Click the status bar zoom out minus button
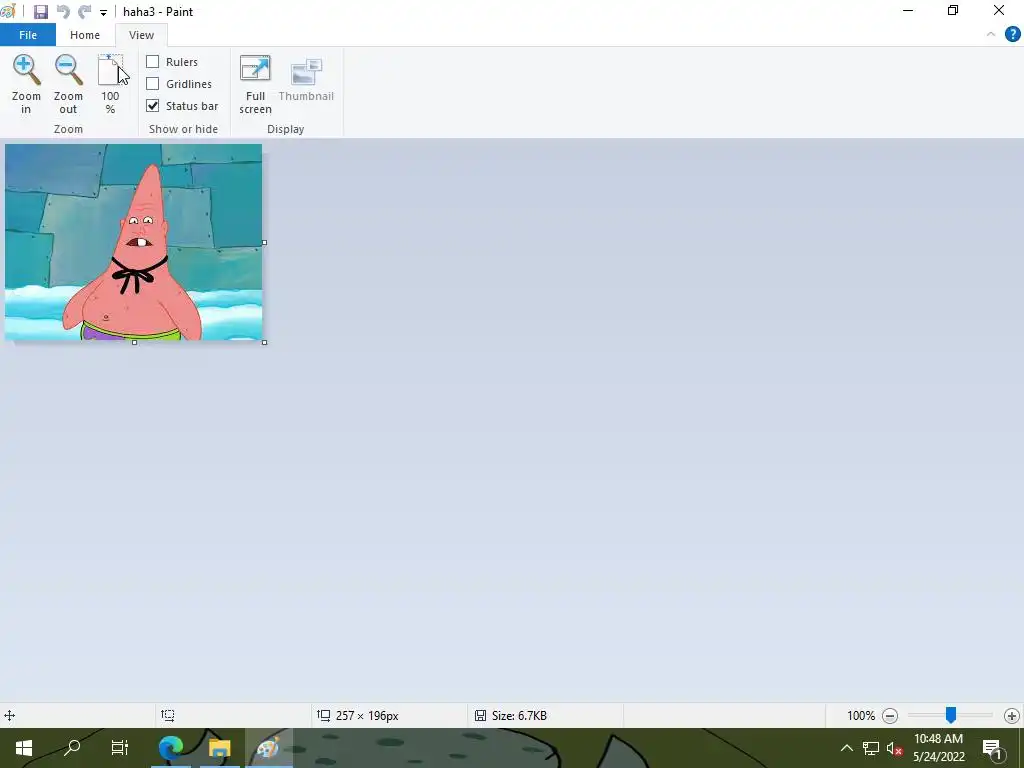This screenshot has height=768, width=1024. click(x=889, y=716)
